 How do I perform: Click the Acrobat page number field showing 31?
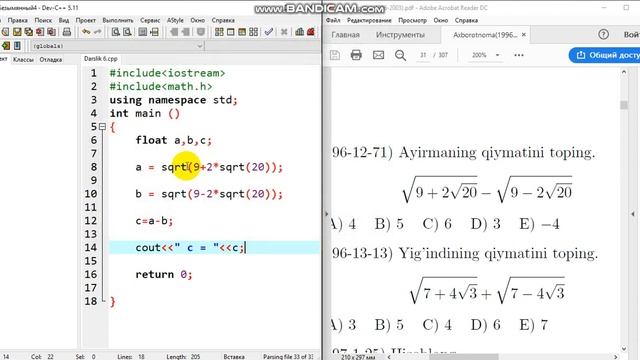pos(423,55)
